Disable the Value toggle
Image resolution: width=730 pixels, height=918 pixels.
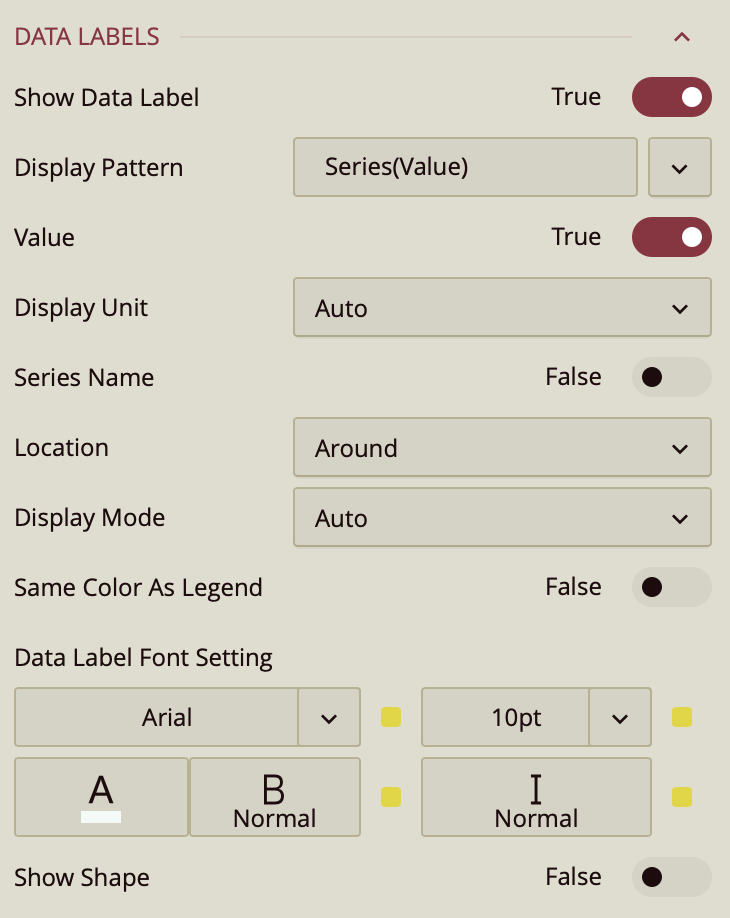pyautogui.click(x=671, y=237)
